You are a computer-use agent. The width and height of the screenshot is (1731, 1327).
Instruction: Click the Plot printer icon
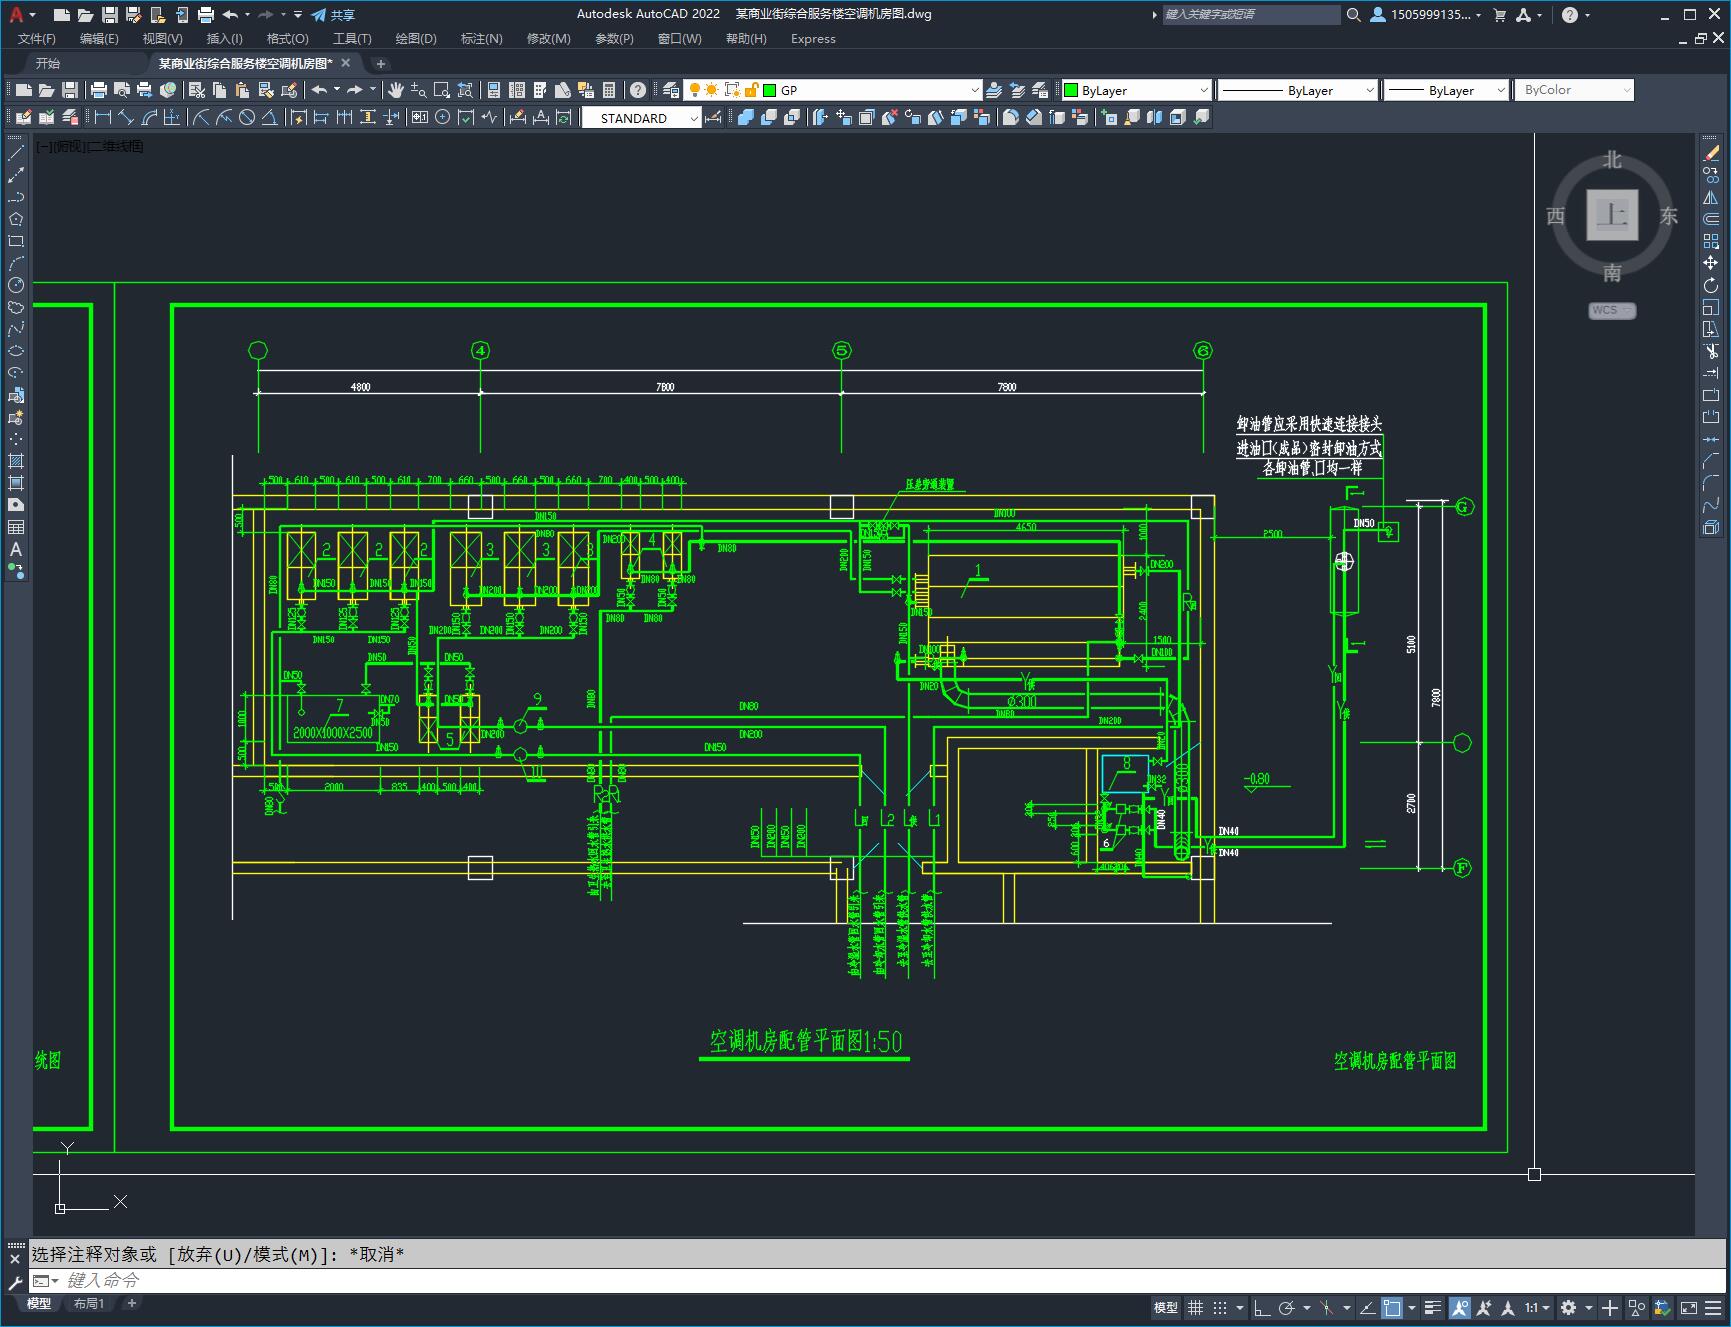coord(99,90)
